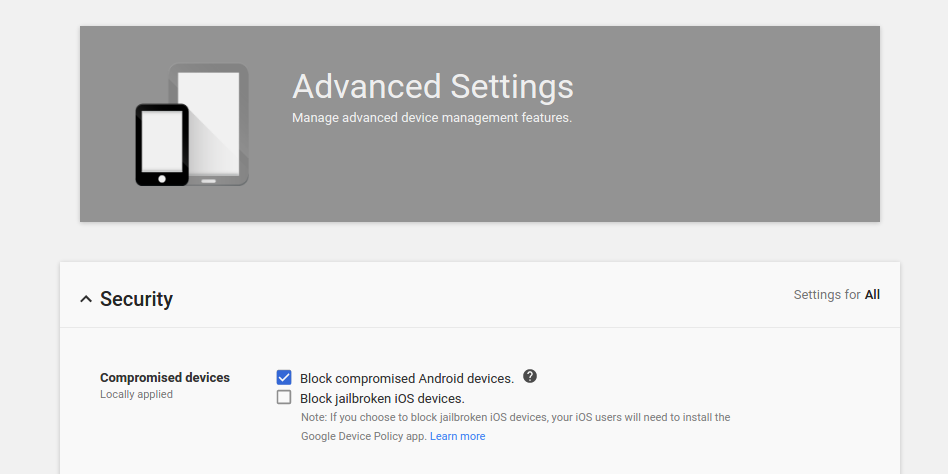948x474 pixels.
Task: Uncheck Block compromised Android devices checkbox
Action: point(284,378)
